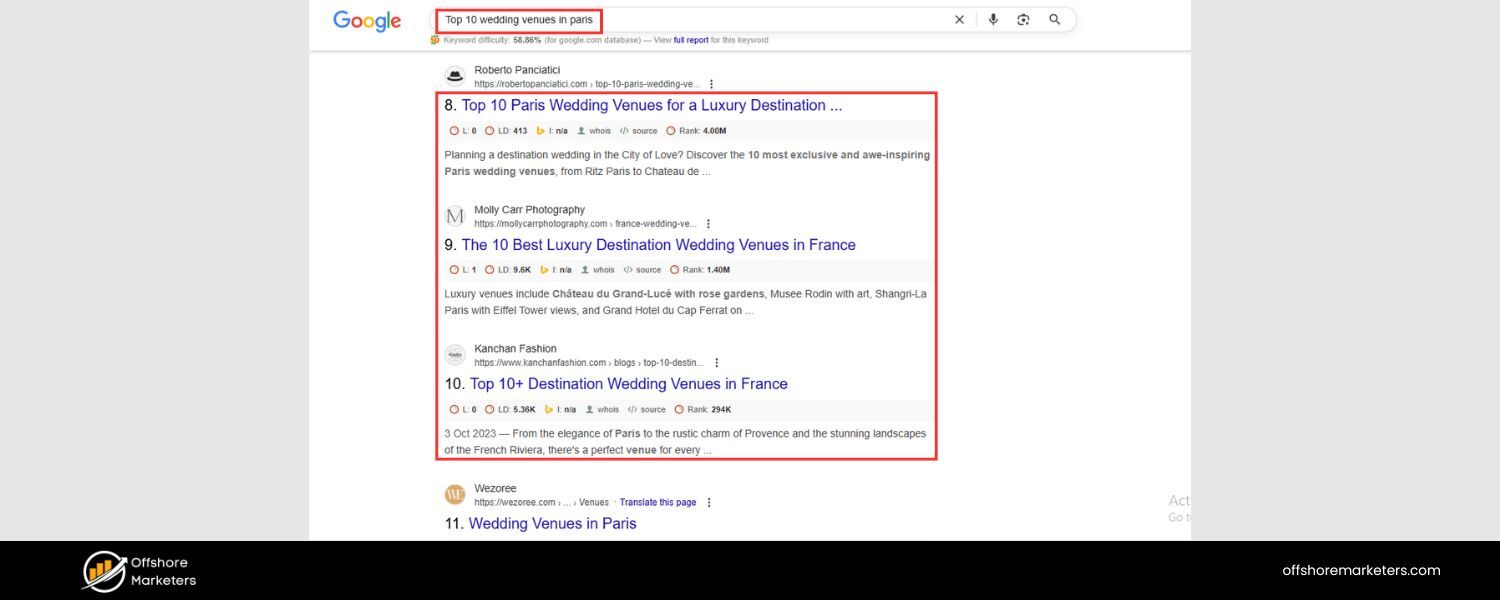Click "whois" in the Roberto Panciatici SEO bar
This screenshot has width=1500, height=600.
[x=599, y=131]
